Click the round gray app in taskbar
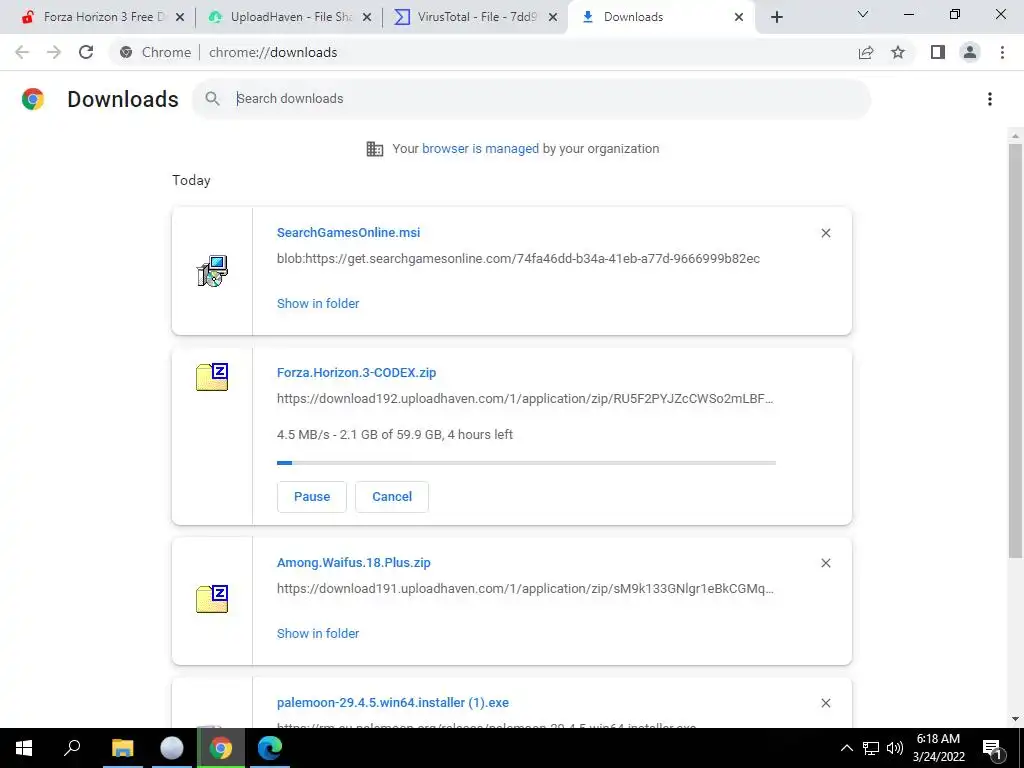The width and height of the screenshot is (1024, 768). tap(171, 748)
